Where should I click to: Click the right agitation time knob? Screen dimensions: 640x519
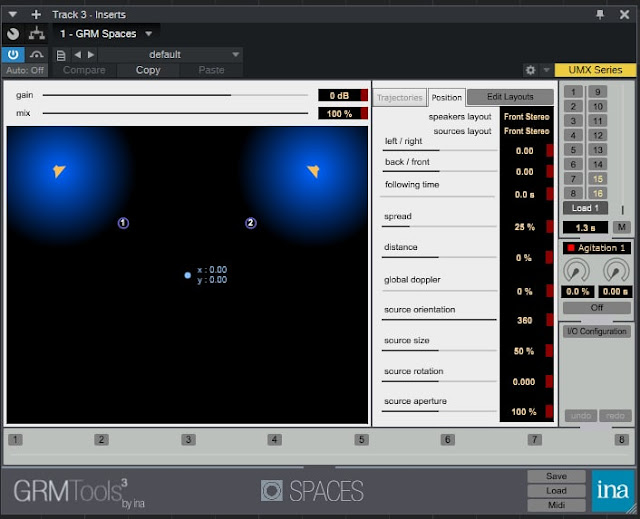[x=616, y=271]
